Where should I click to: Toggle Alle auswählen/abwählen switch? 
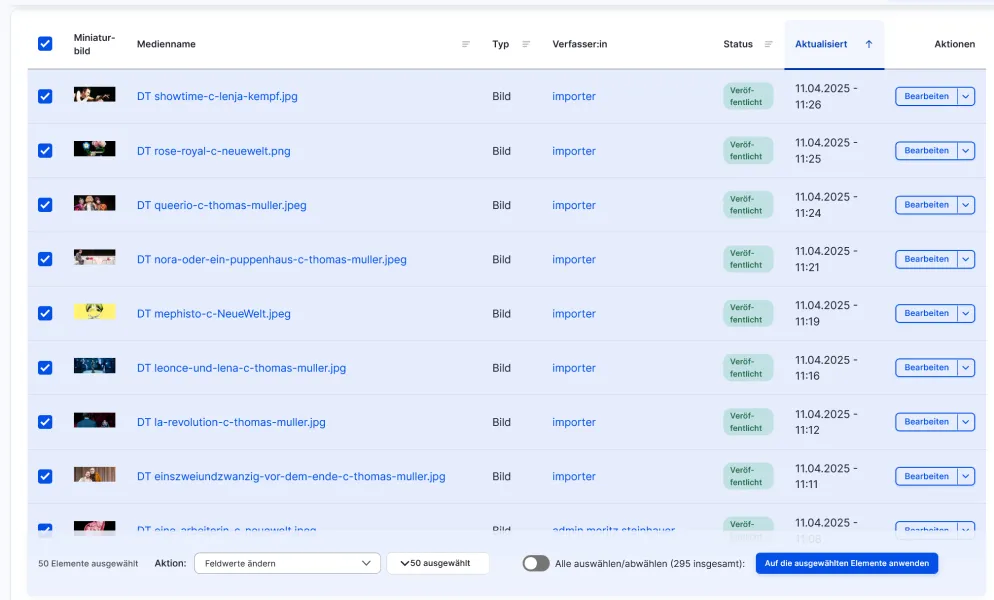pos(536,563)
